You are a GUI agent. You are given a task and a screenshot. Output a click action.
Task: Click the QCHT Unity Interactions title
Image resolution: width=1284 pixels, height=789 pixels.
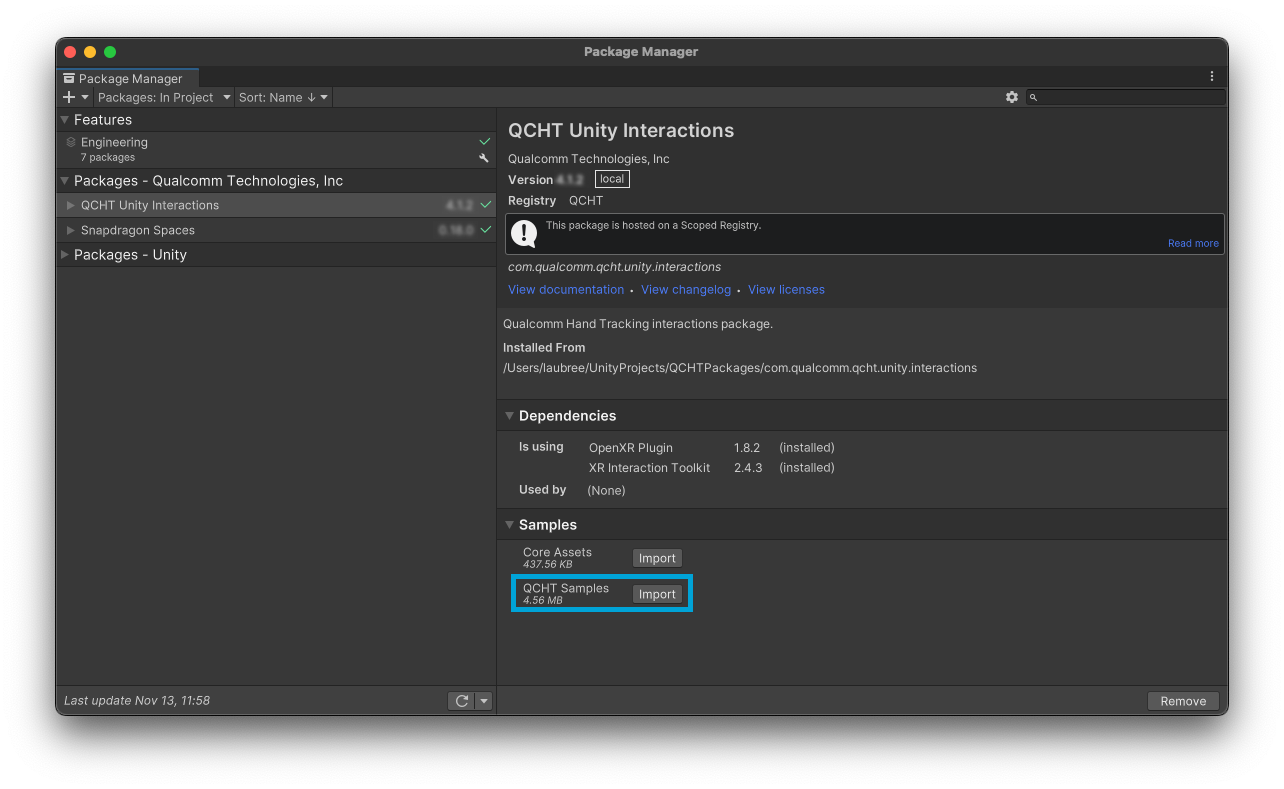[621, 131]
